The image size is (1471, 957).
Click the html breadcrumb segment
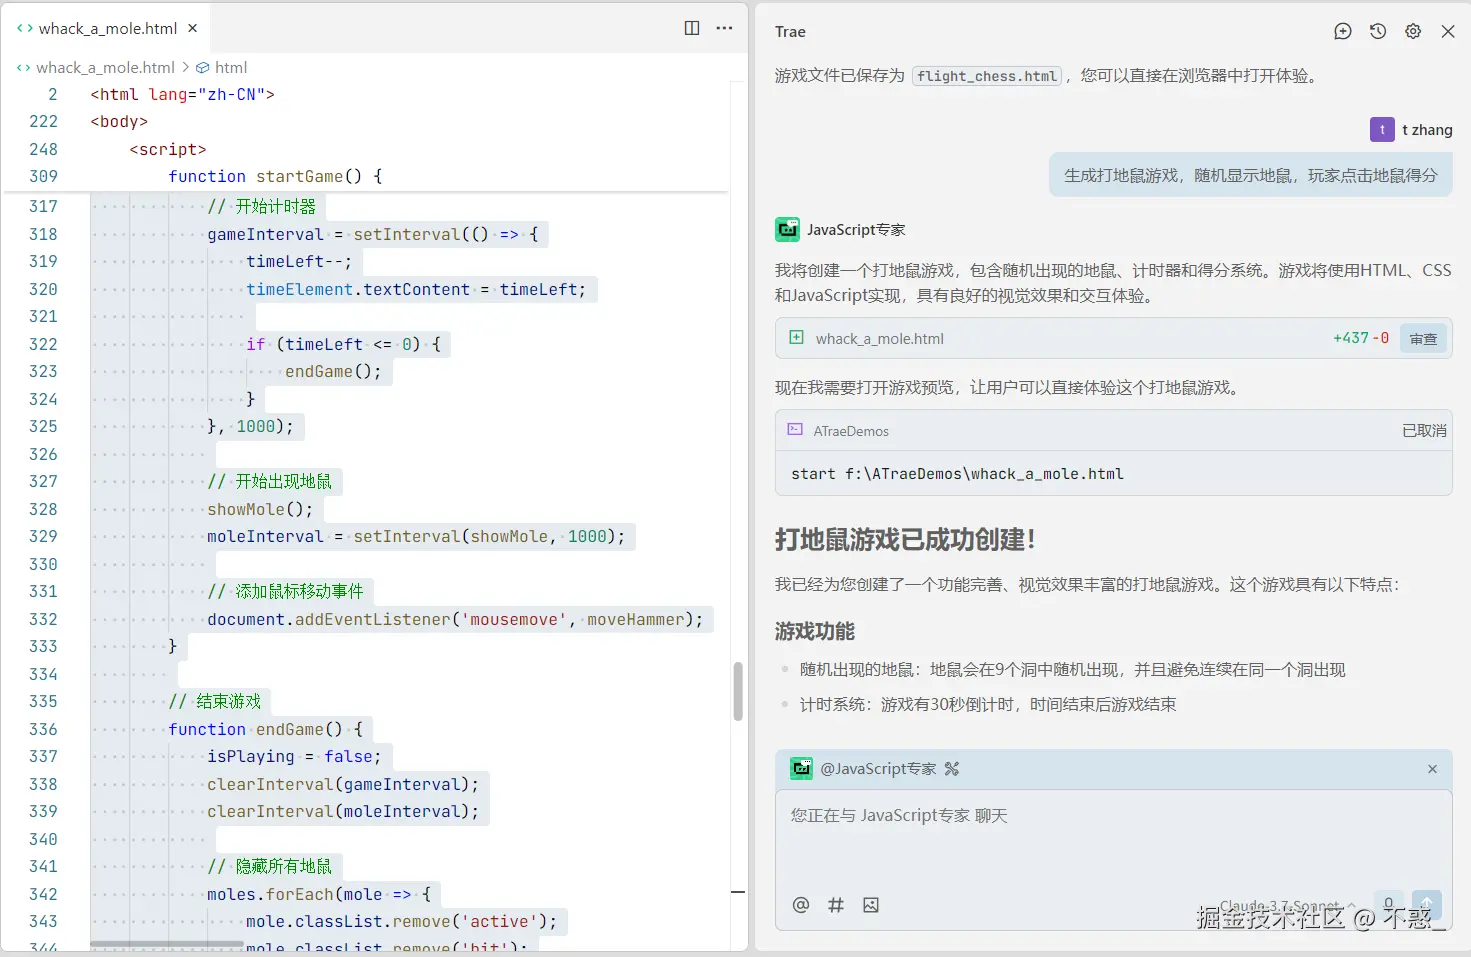[x=231, y=67]
